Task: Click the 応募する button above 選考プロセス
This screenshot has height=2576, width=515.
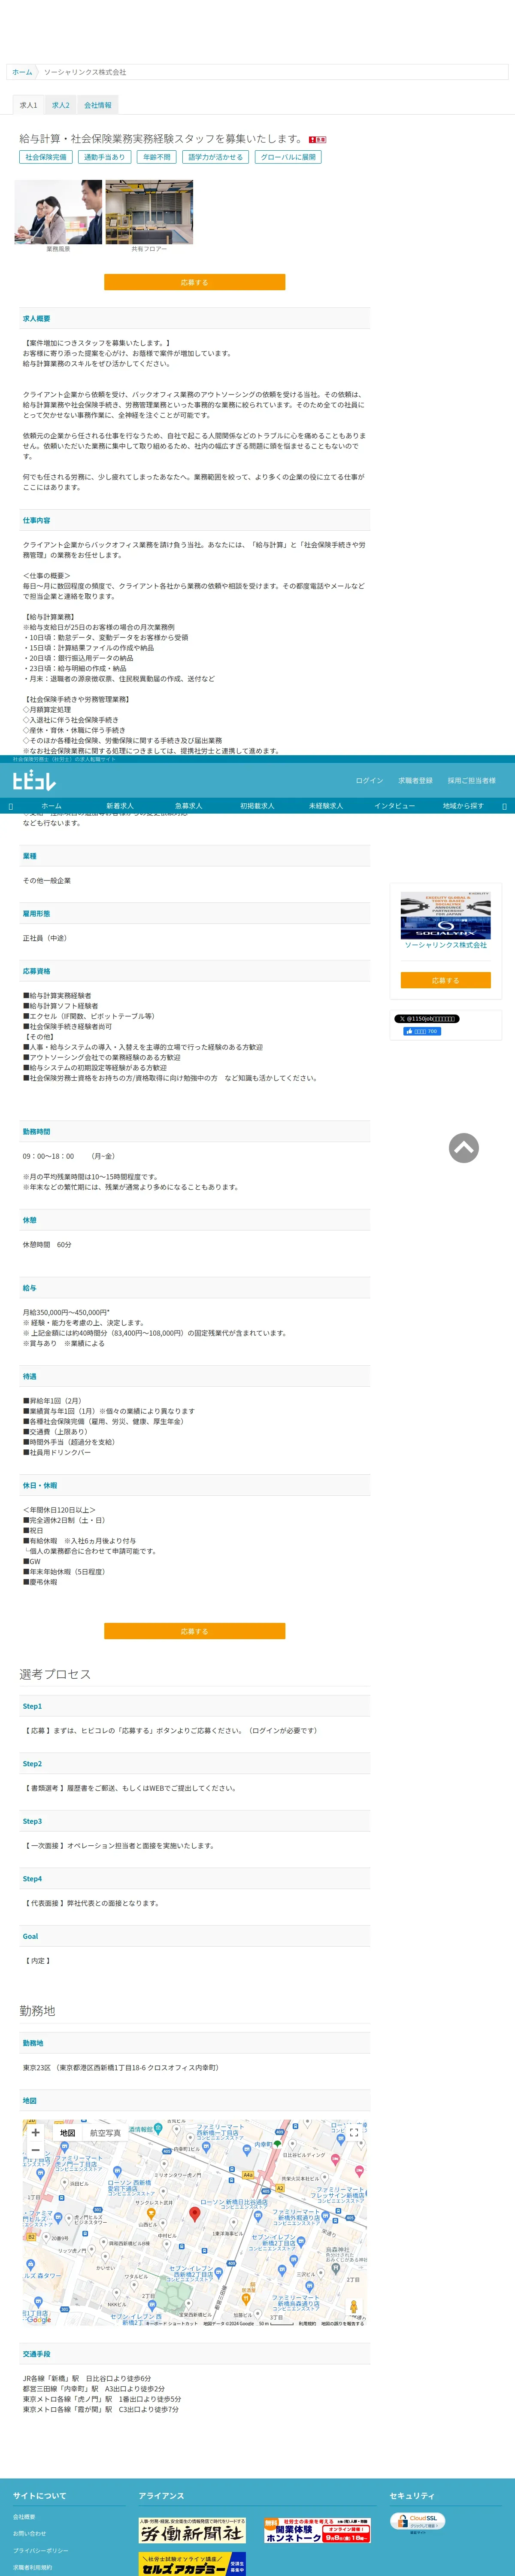Action: (194, 1631)
